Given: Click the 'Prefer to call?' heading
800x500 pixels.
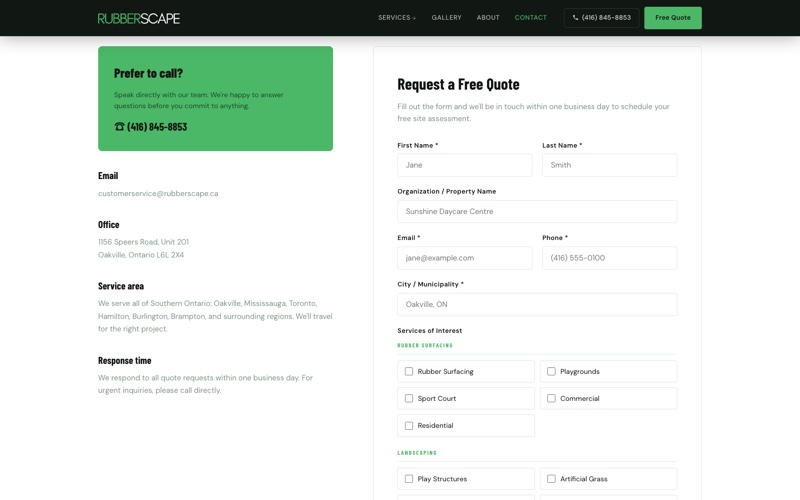Looking at the screenshot, I should [148, 73].
